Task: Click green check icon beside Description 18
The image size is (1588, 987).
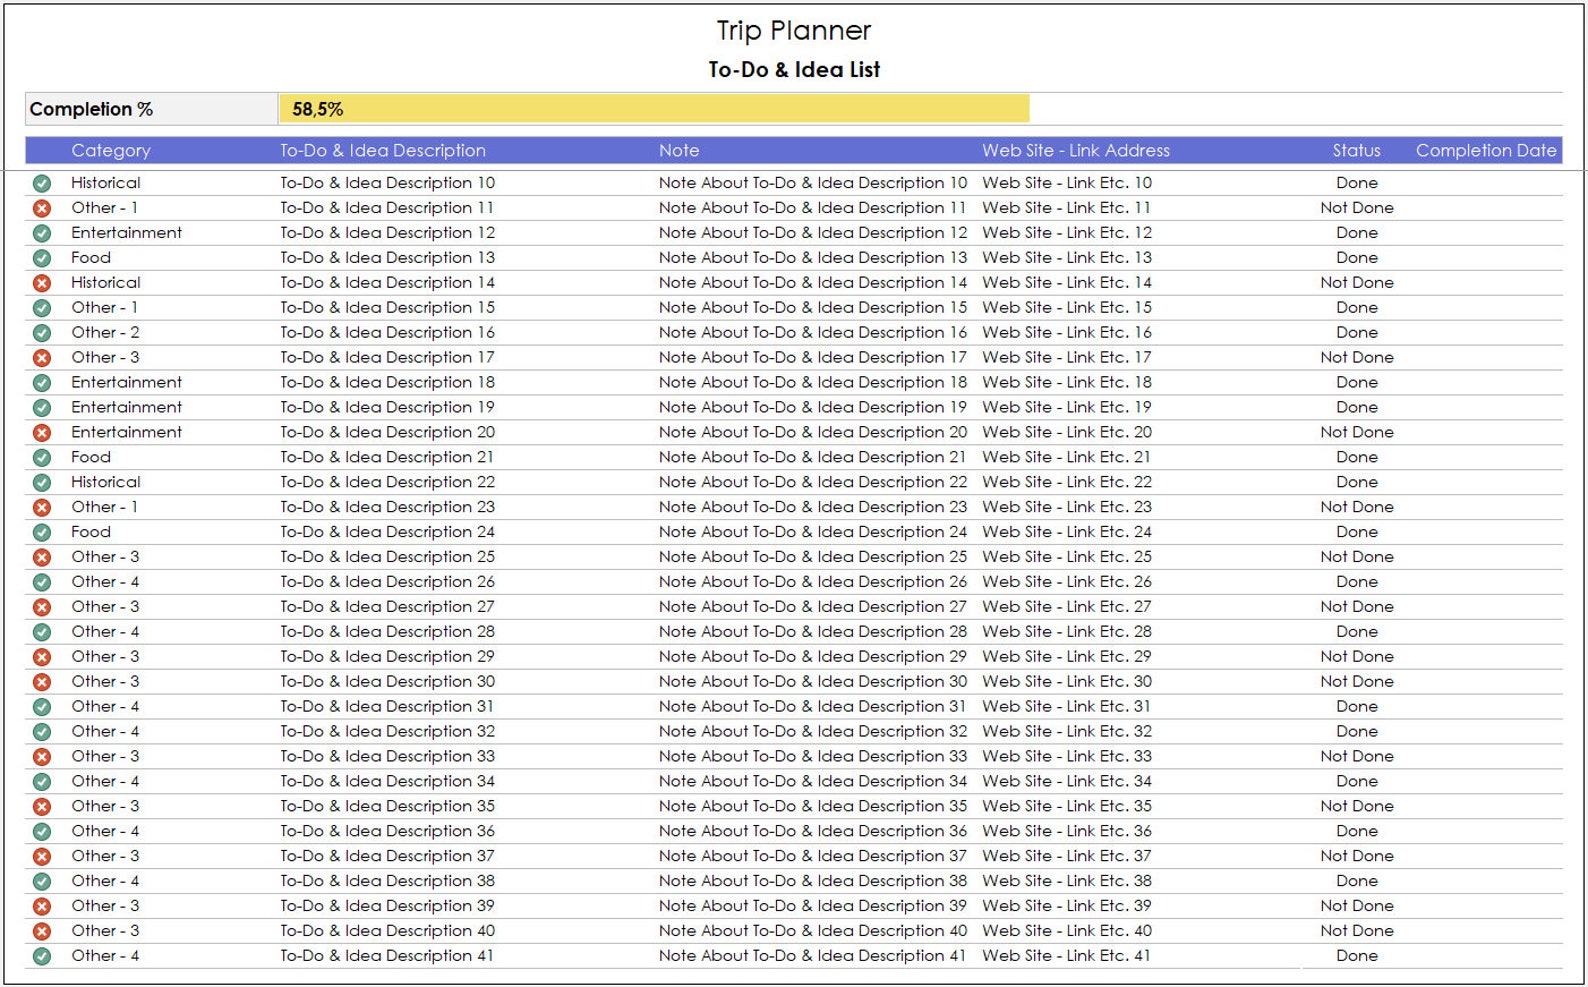Action: pyautogui.click(x=42, y=382)
